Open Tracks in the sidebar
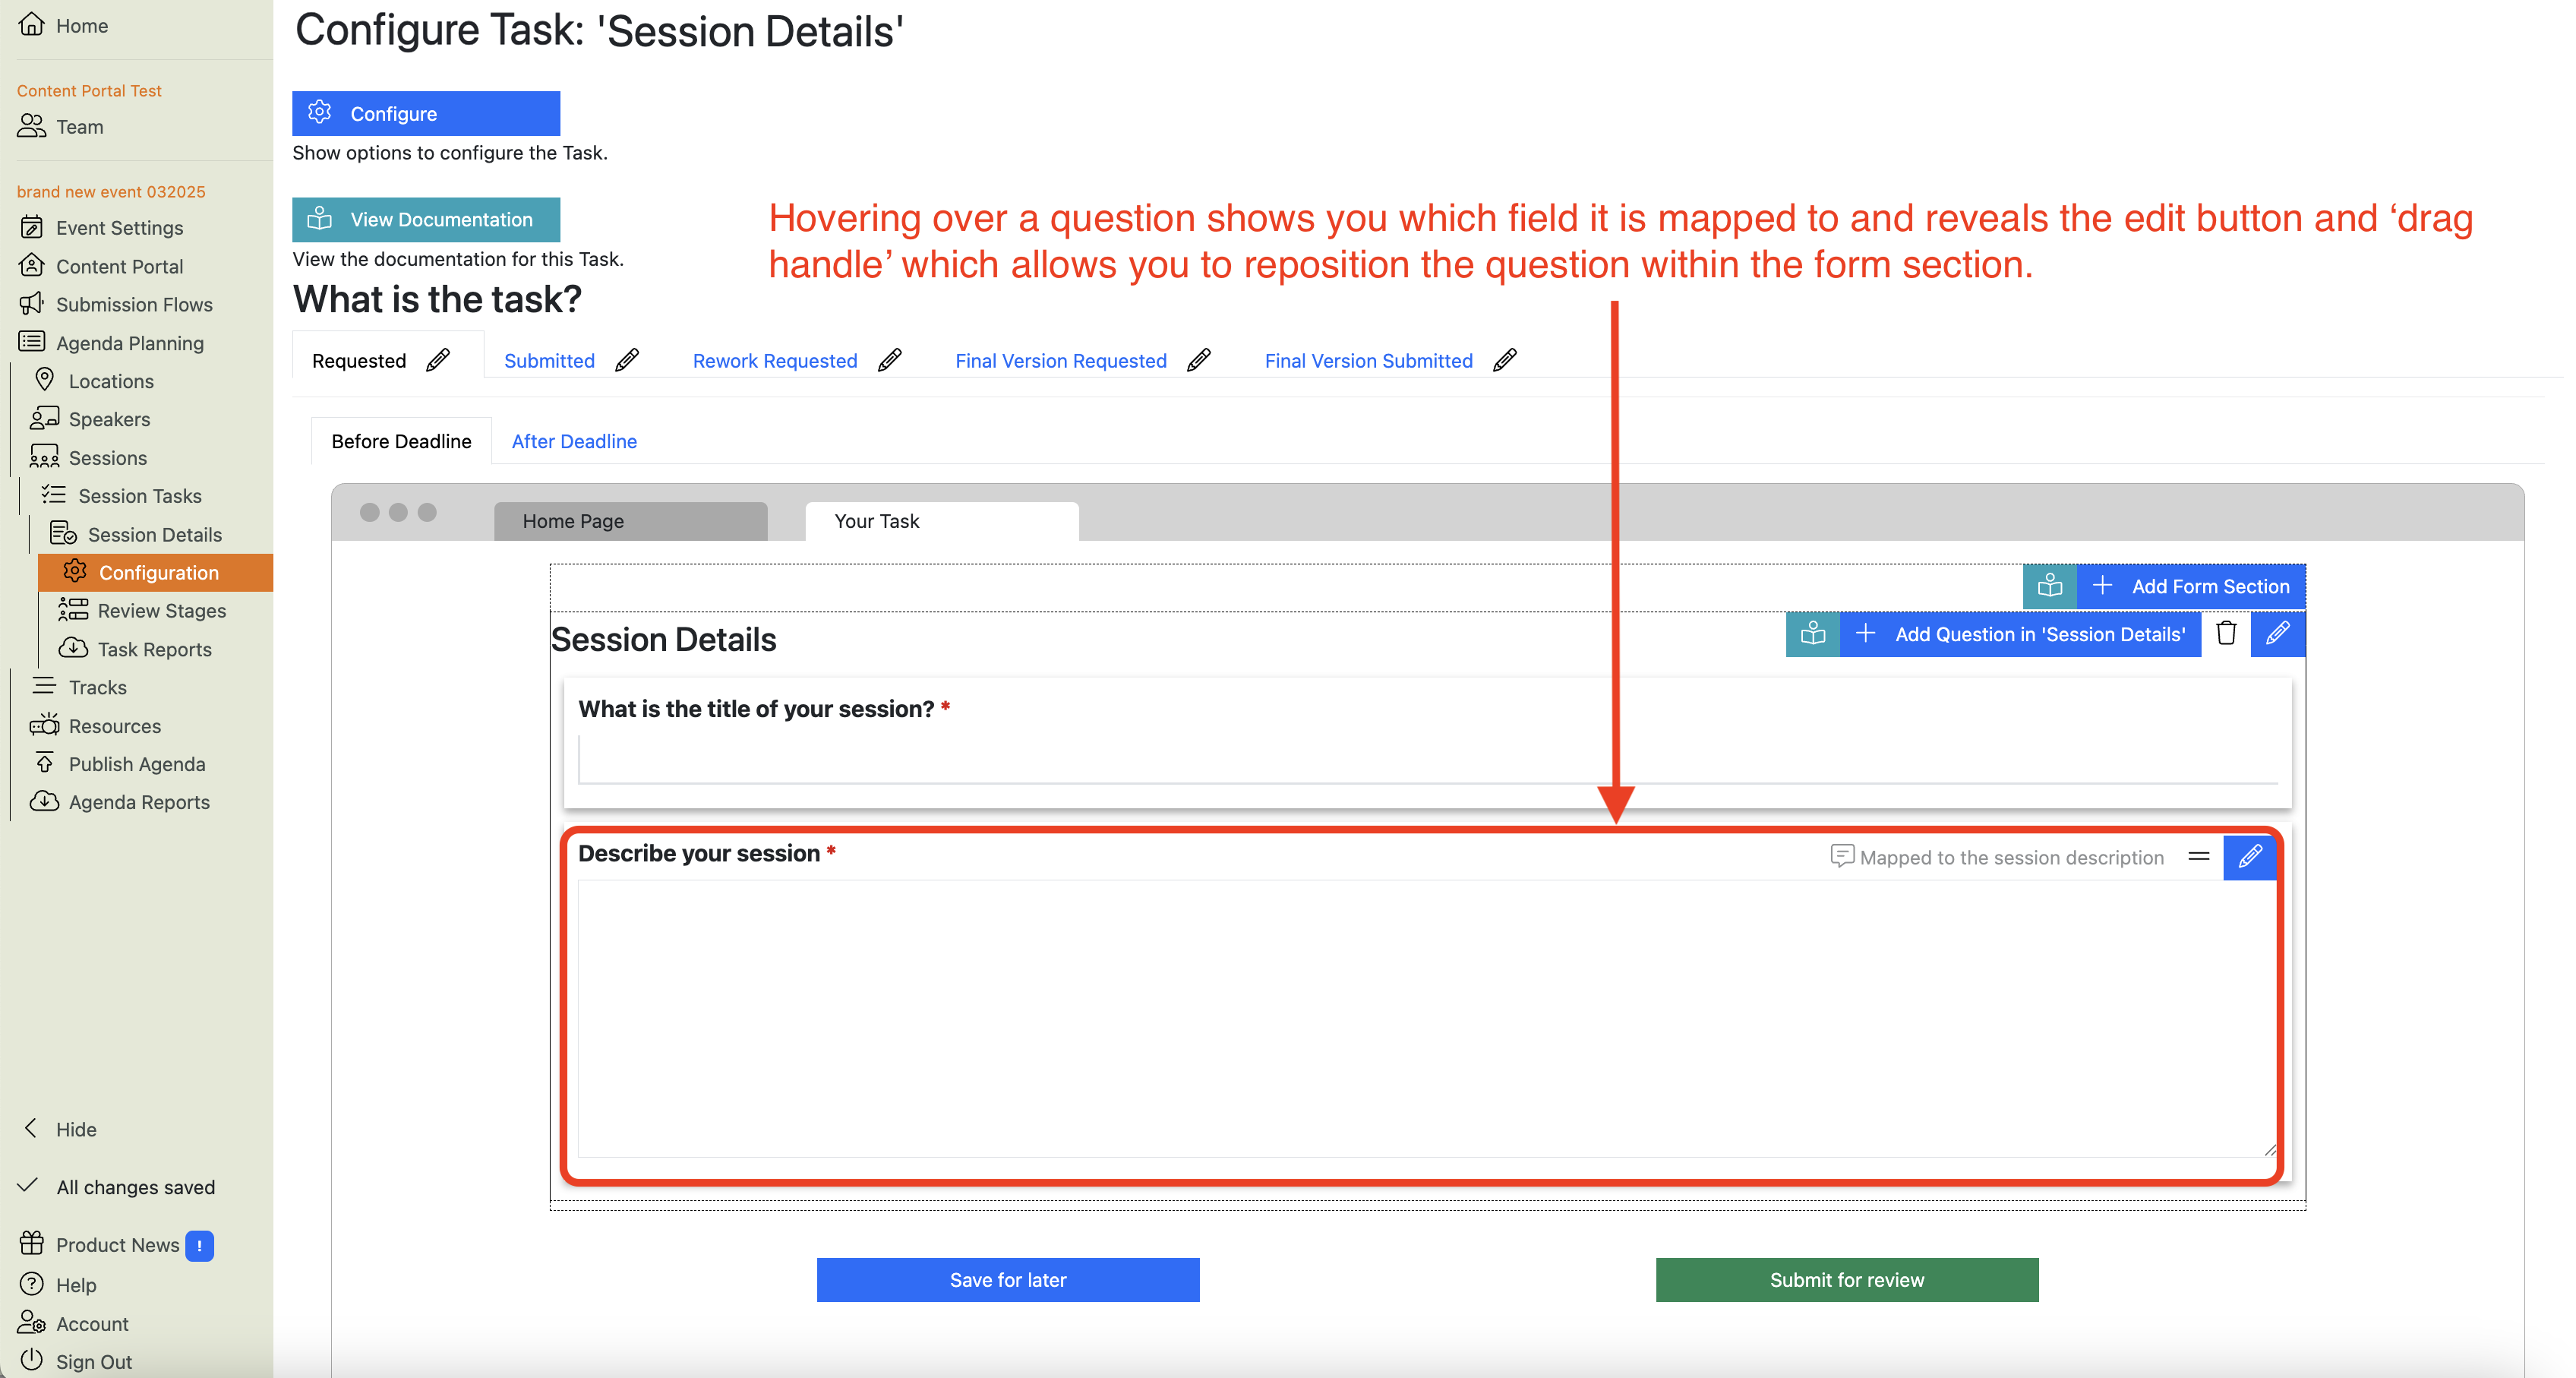 click(98, 687)
